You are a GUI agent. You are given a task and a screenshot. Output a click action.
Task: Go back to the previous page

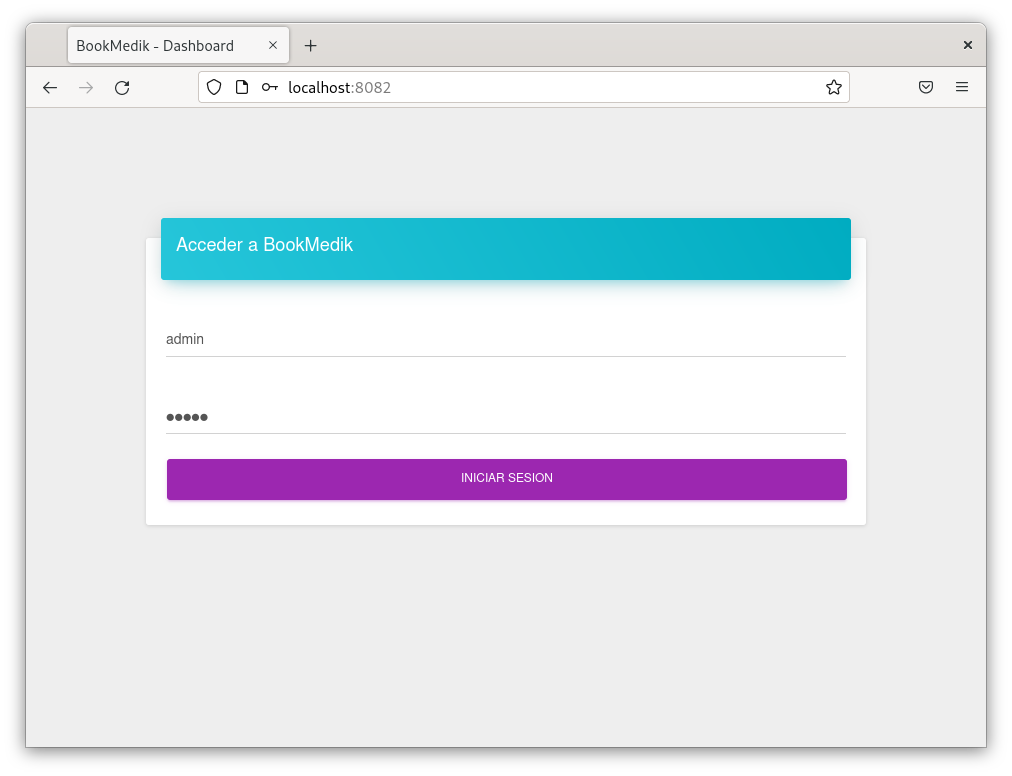click(50, 88)
